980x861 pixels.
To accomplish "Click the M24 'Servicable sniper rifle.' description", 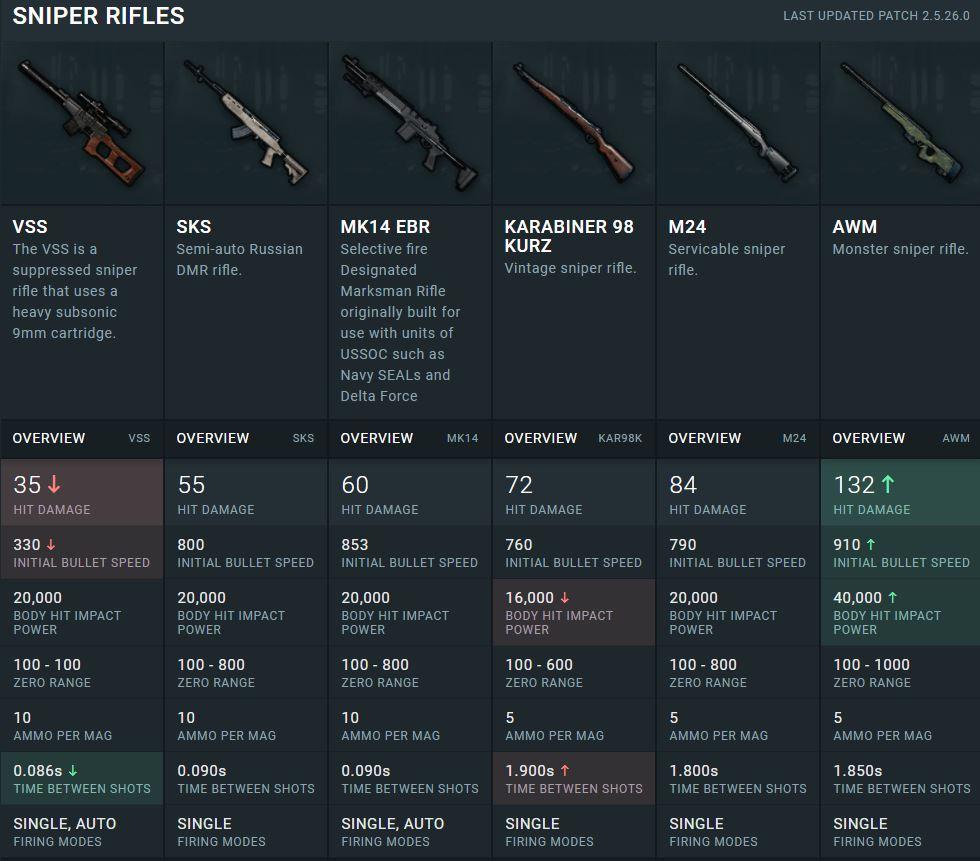I will tap(726, 259).
